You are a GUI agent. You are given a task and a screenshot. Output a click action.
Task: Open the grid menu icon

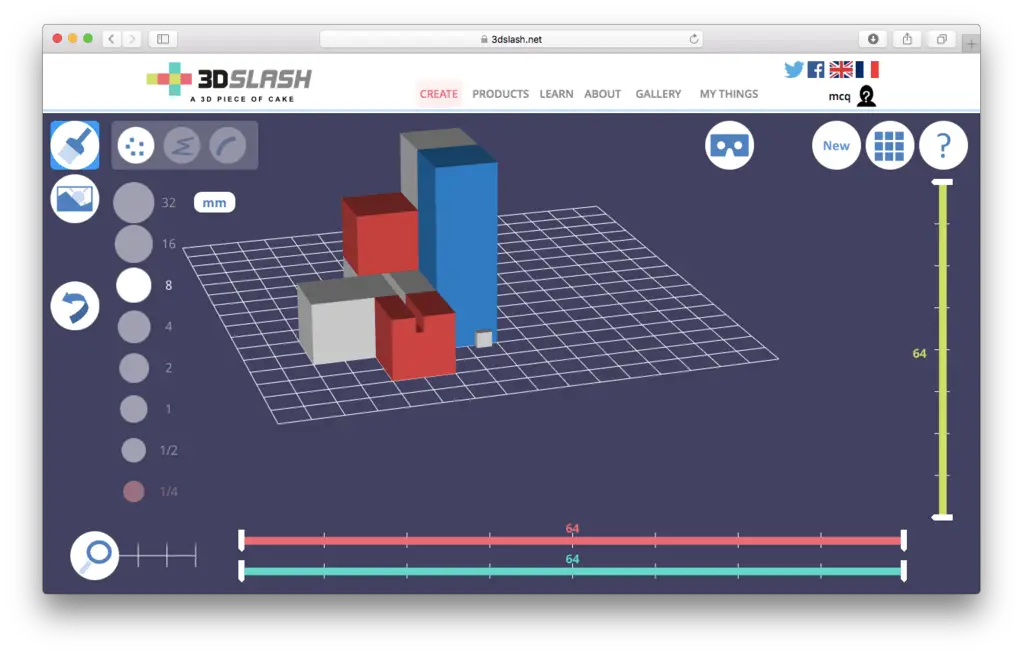coord(889,146)
